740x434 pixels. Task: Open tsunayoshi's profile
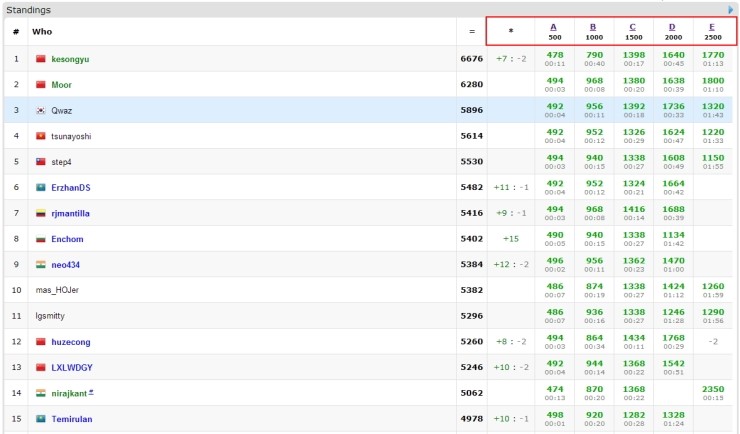[71, 136]
